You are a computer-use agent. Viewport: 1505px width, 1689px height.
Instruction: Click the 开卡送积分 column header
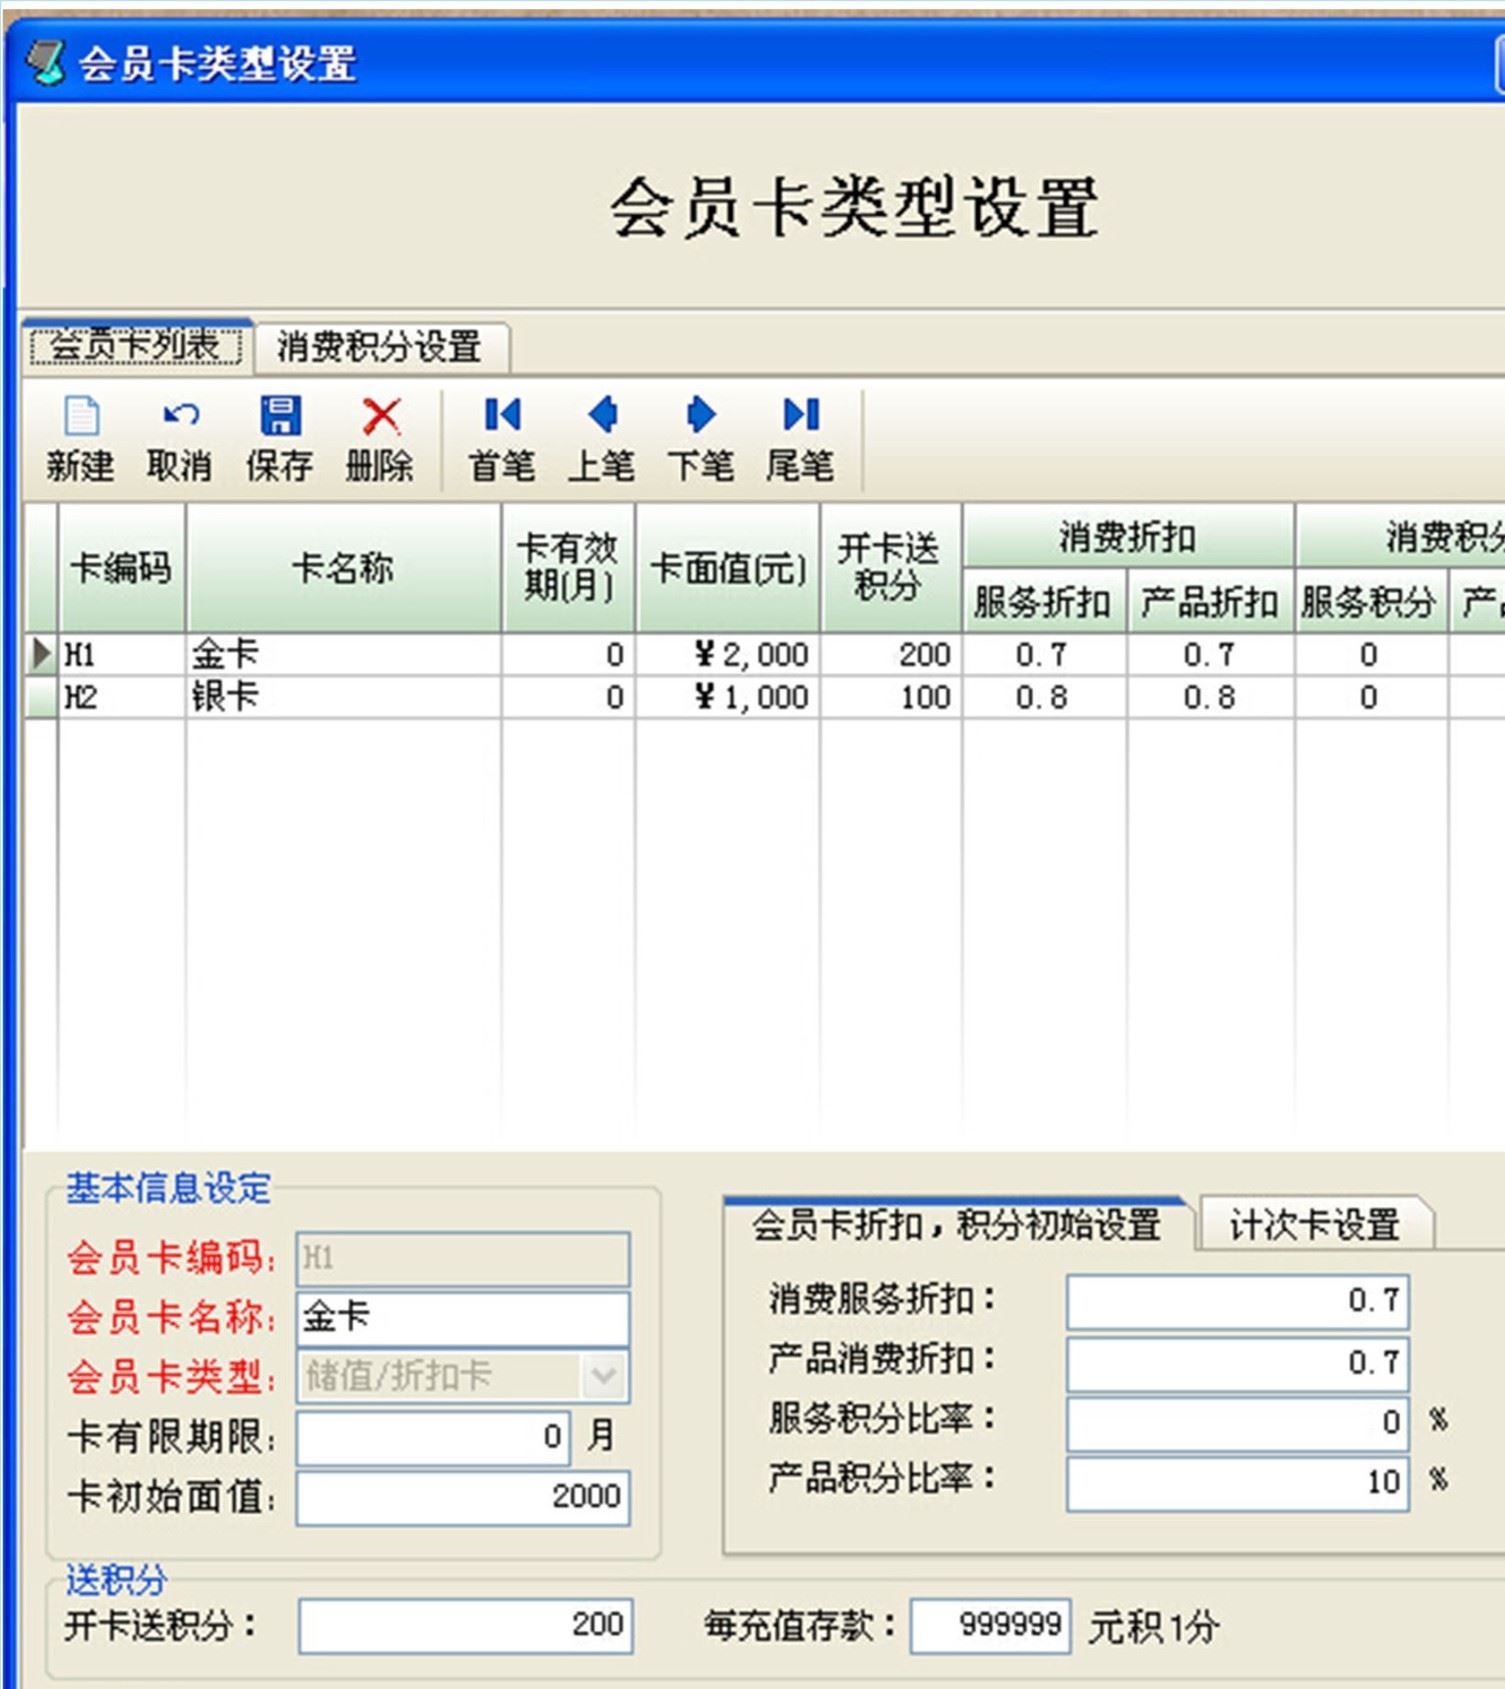point(890,567)
